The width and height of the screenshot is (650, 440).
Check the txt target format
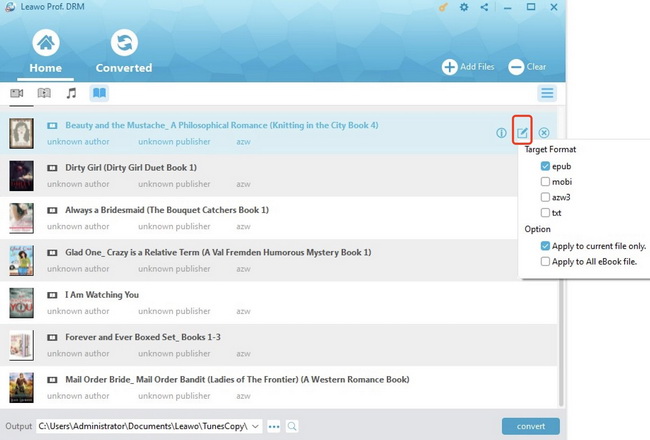point(545,213)
